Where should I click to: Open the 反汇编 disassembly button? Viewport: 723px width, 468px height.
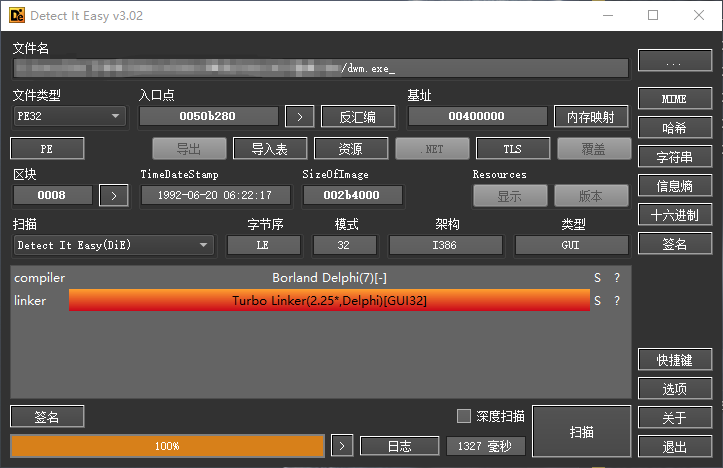tap(358, 116)
